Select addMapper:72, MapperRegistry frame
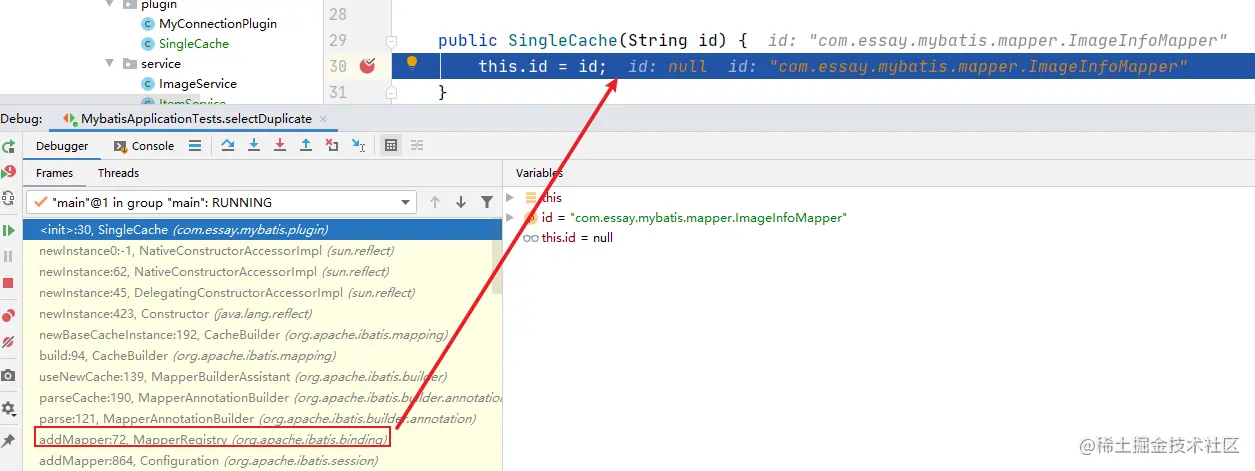This screenshot has width=1255, height=471. 262,440
